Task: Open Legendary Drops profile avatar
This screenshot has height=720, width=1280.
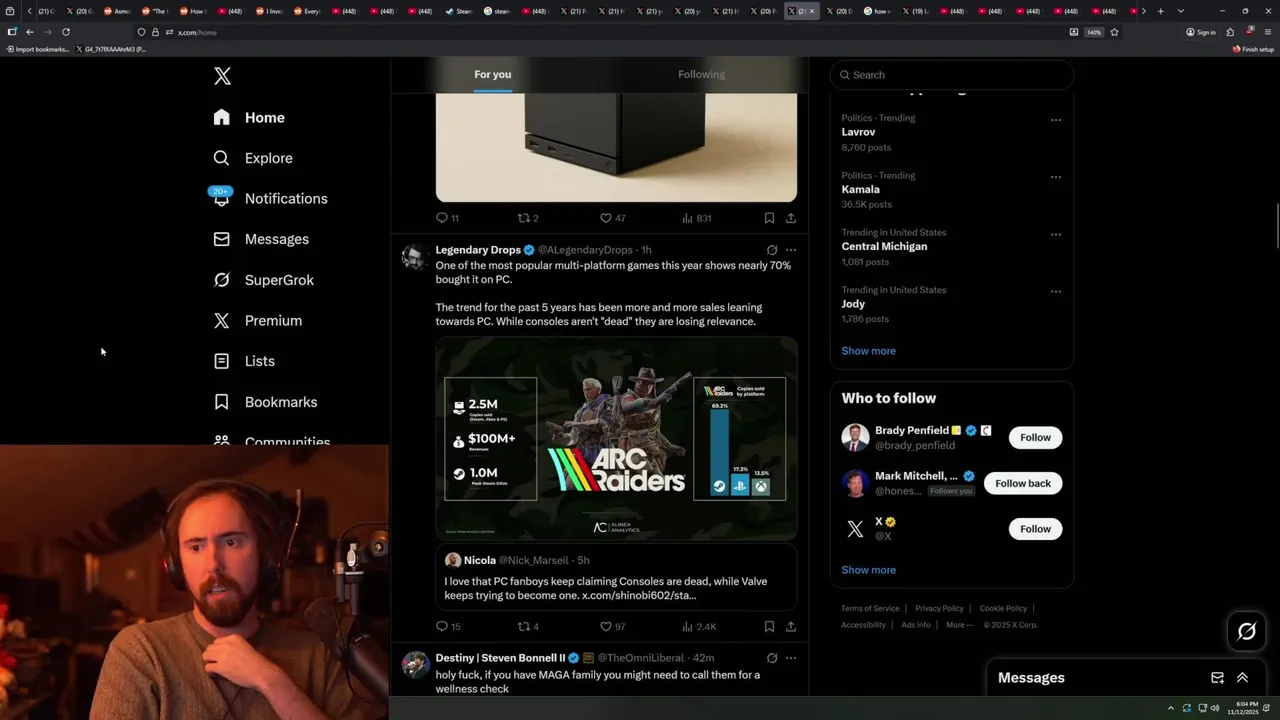Action: 414,257
